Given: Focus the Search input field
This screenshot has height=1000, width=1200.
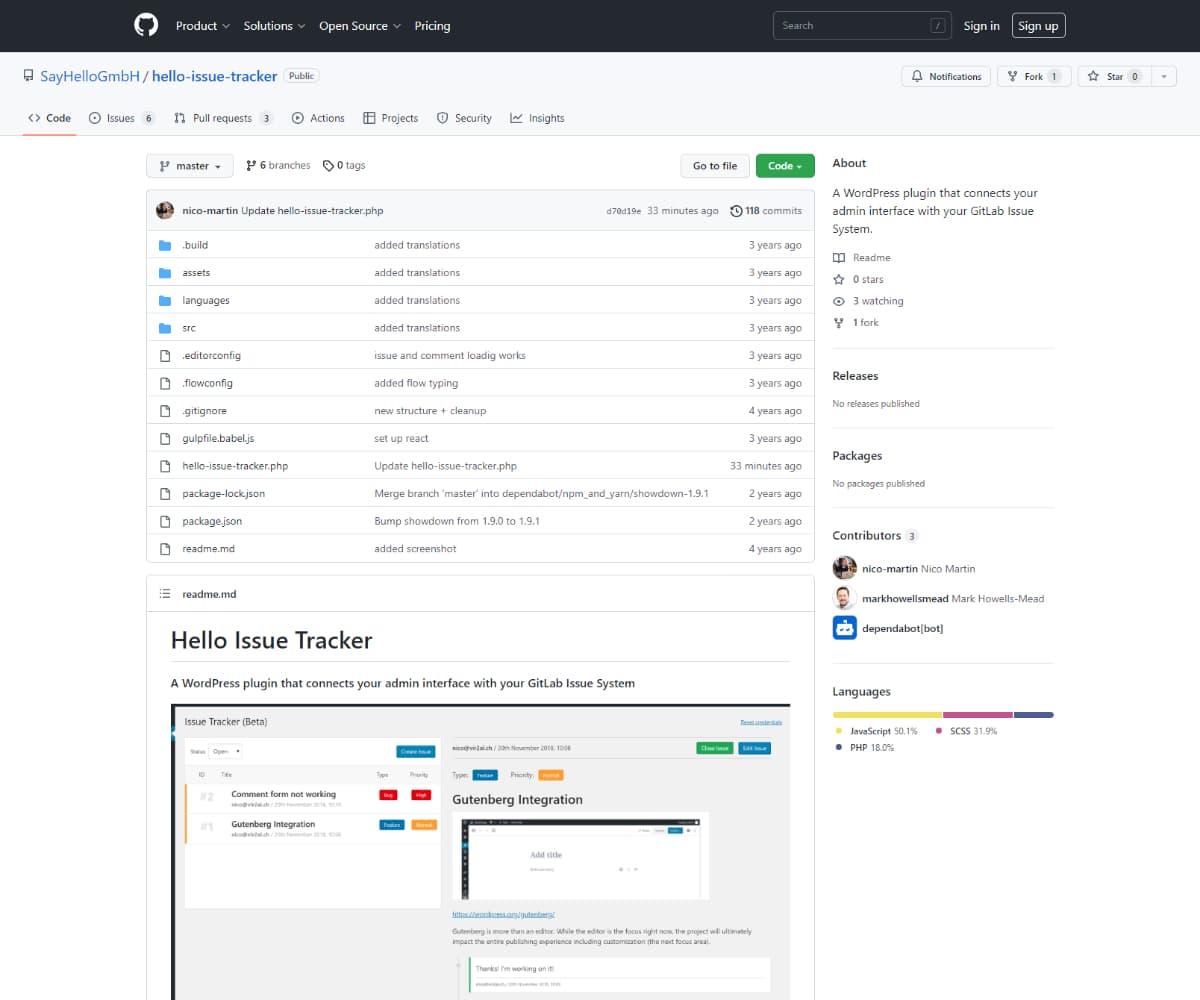Looking at the screenshot, I should point(862,26).
